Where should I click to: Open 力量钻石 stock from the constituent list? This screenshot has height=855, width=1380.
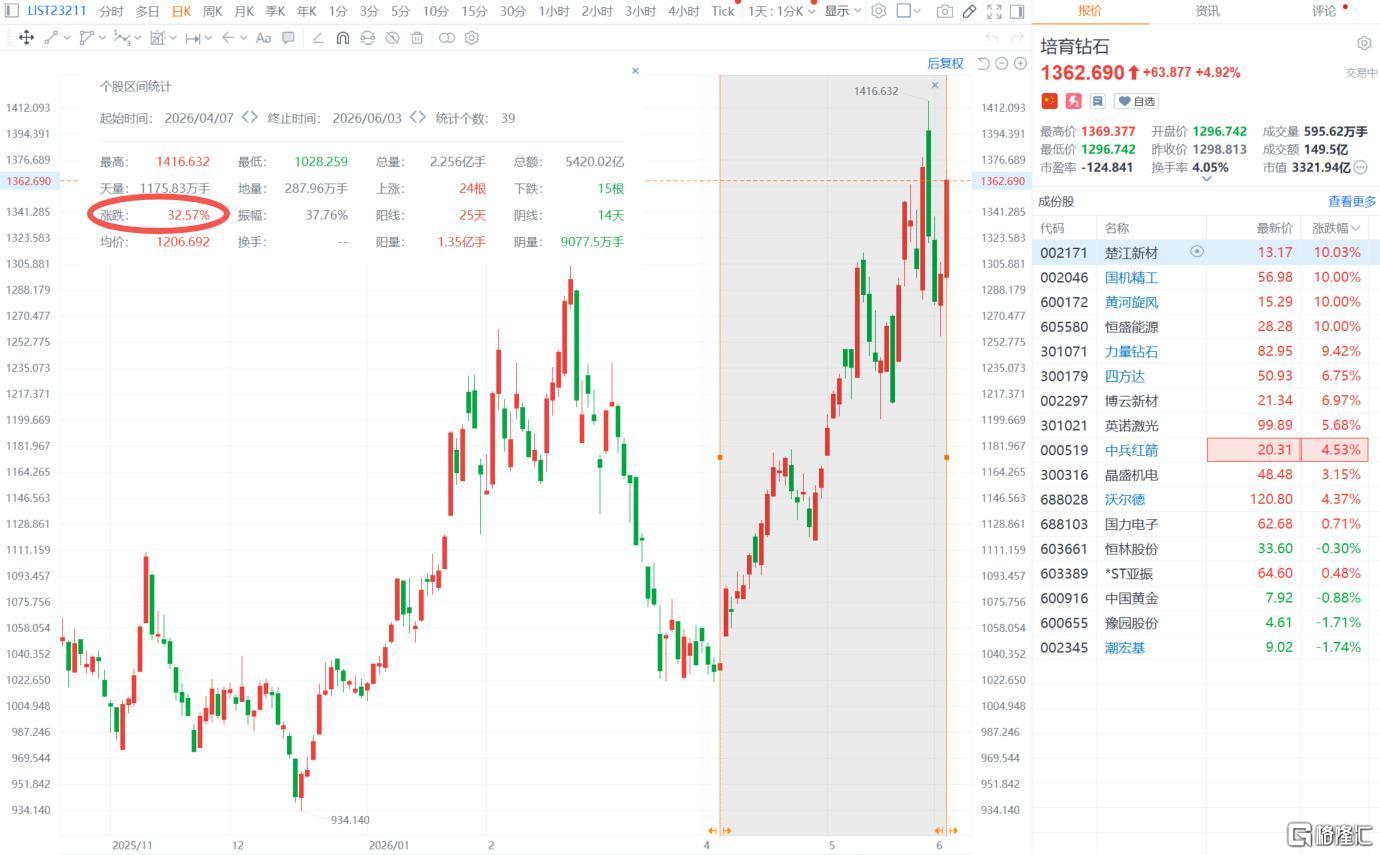(1131, 351)
